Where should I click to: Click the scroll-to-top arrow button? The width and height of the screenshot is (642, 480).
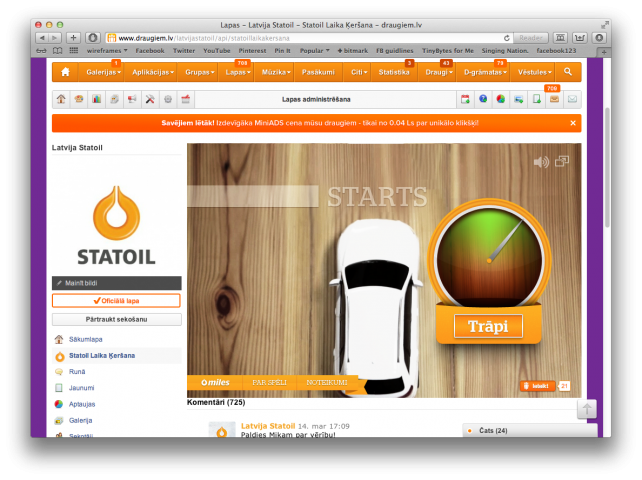coord(586,409)
